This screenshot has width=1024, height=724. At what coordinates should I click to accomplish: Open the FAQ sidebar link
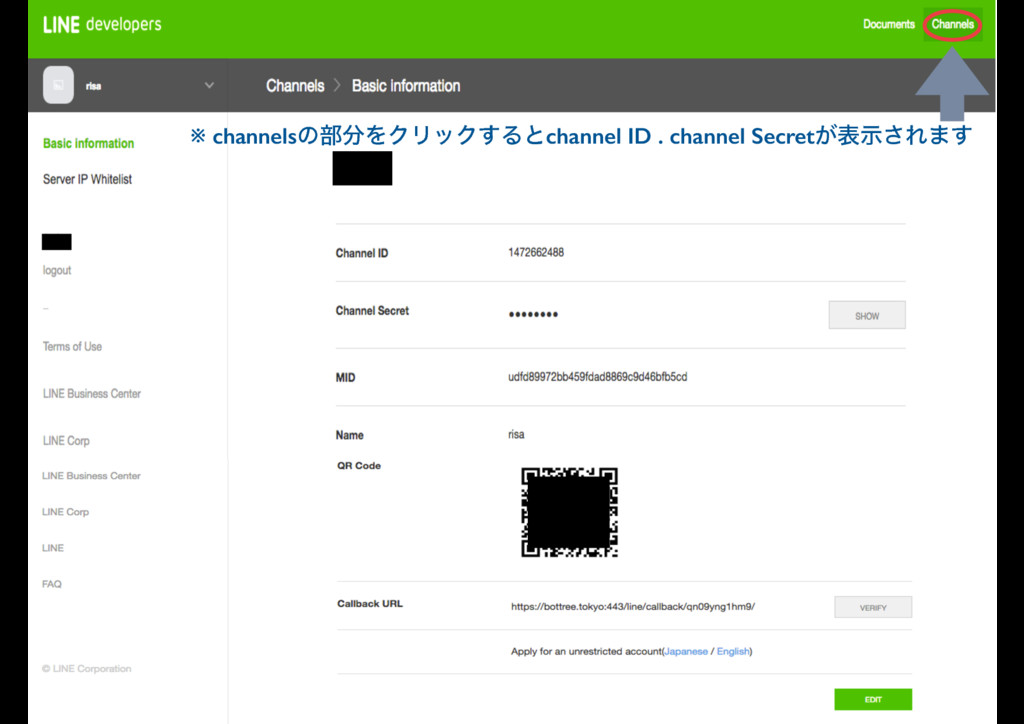tap(52, 584)
